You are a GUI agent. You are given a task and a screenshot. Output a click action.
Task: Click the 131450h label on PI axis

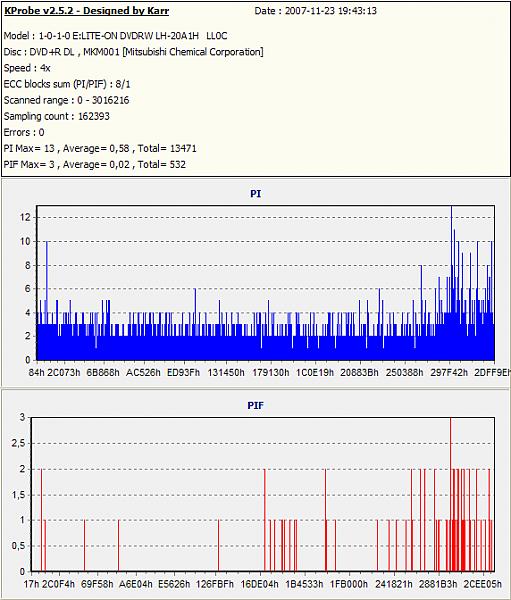click(x=226, y=372)
